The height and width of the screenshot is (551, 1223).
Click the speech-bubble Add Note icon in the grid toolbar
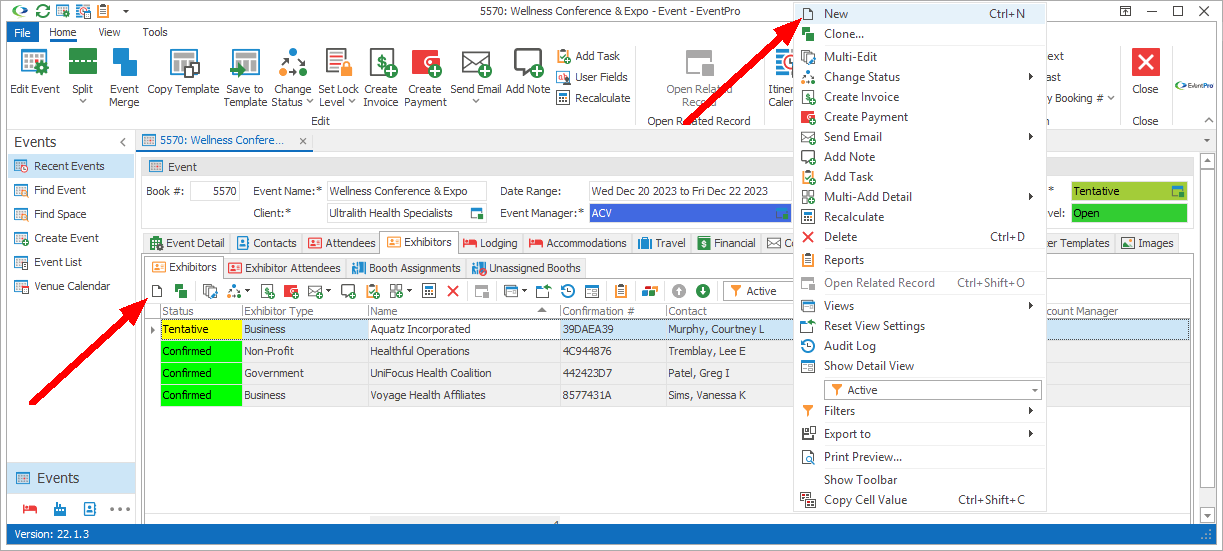pos(347,291)
